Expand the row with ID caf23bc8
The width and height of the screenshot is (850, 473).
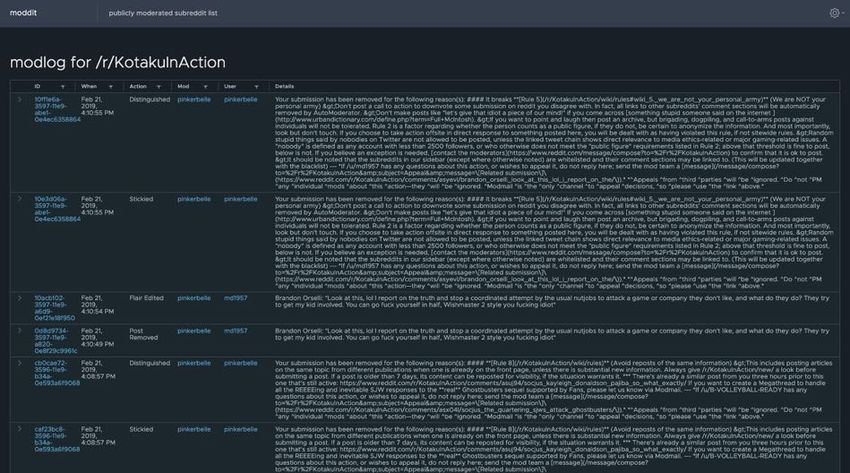tap(20, 429)
